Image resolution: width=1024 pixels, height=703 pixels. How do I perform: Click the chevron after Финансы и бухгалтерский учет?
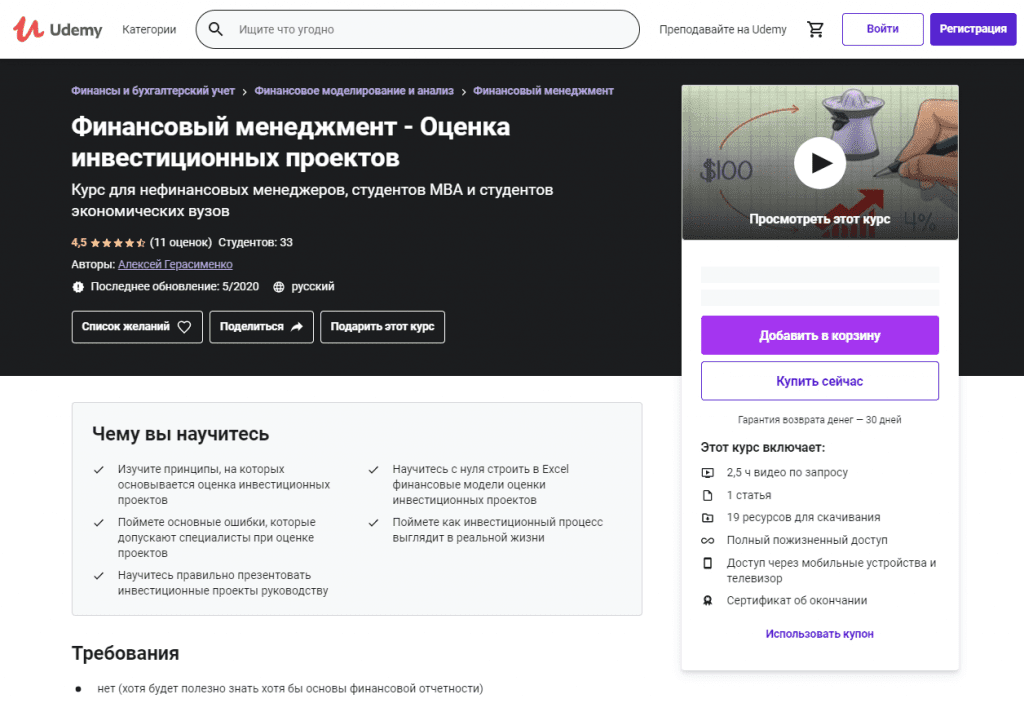point(244,92)
